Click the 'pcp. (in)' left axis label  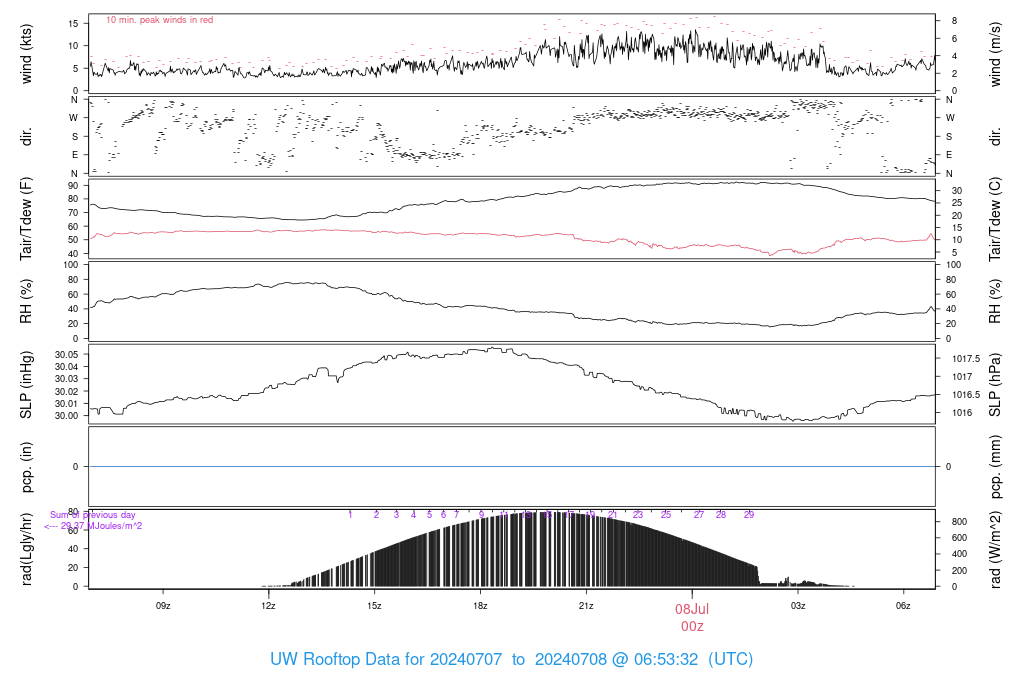(26, 467)
